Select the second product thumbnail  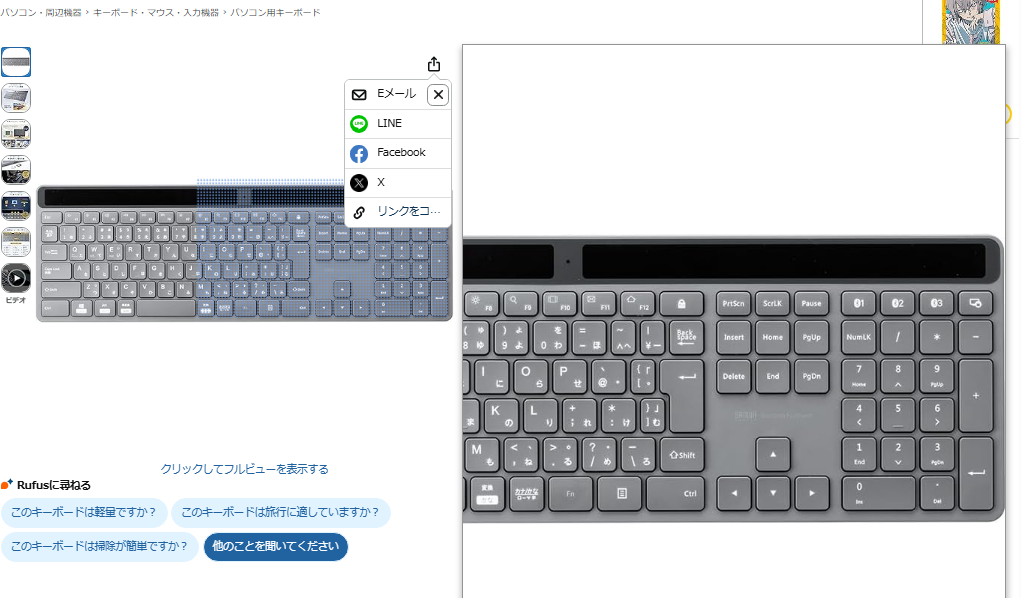16,98
